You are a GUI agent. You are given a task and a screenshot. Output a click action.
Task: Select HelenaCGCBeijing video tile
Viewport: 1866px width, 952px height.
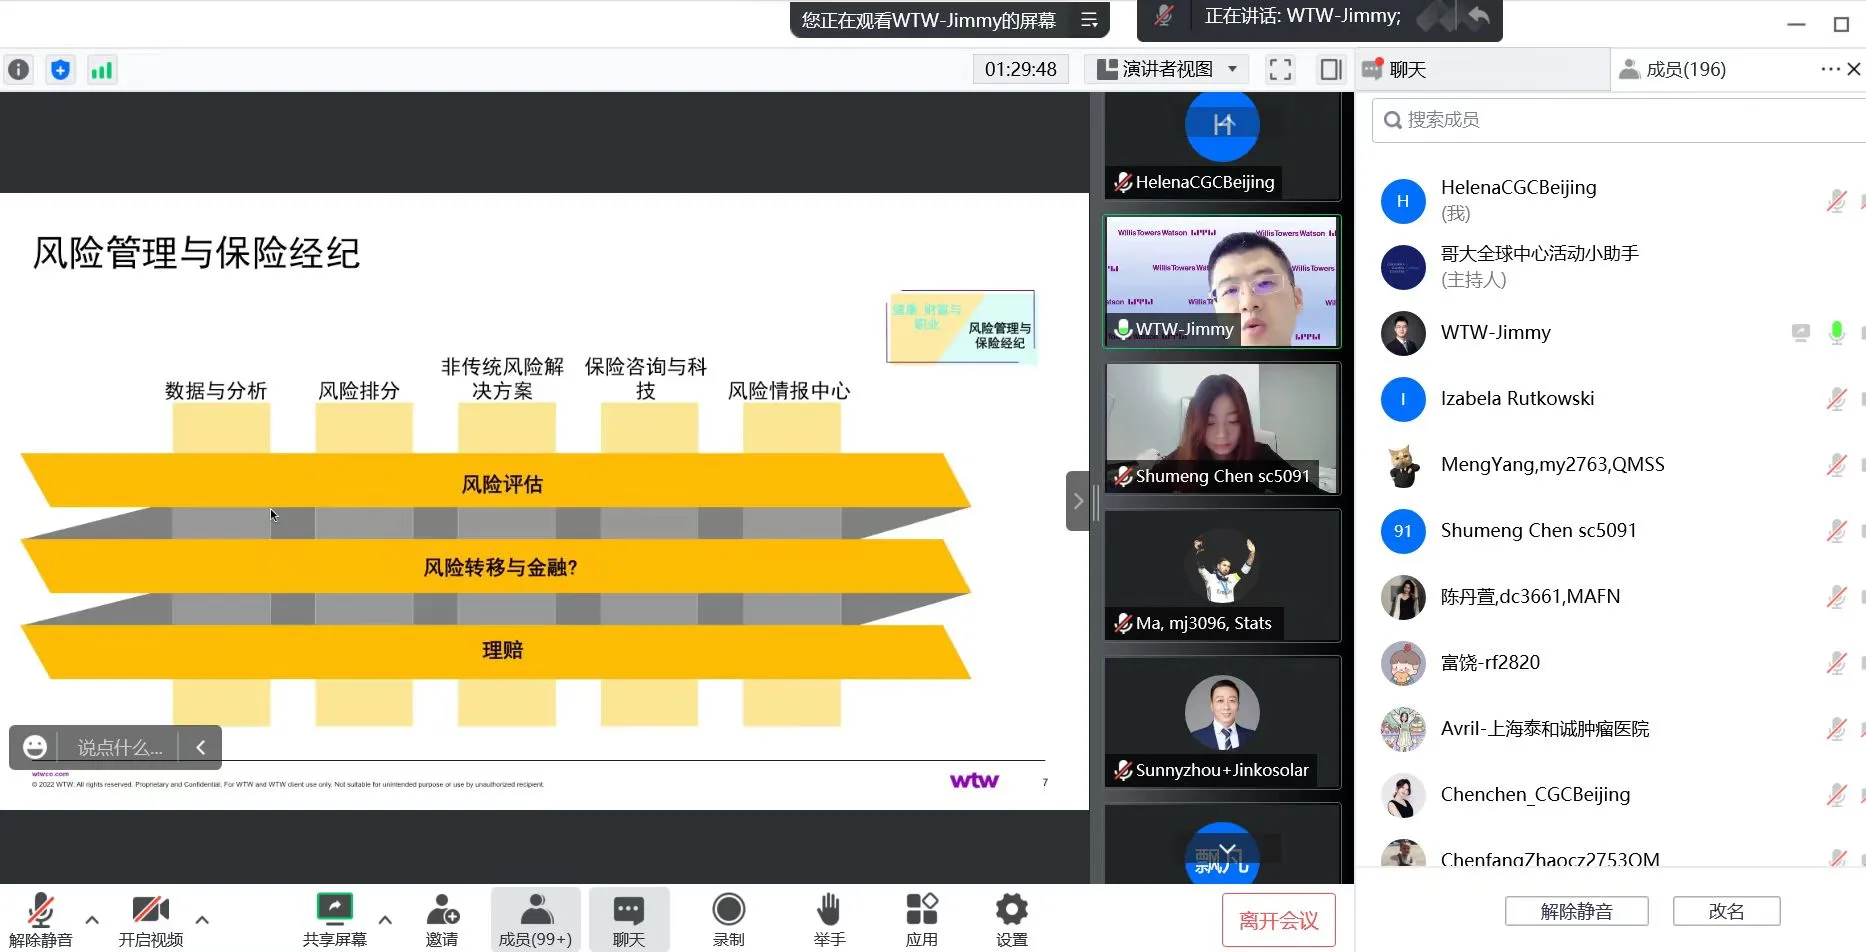click(1222, 146)
